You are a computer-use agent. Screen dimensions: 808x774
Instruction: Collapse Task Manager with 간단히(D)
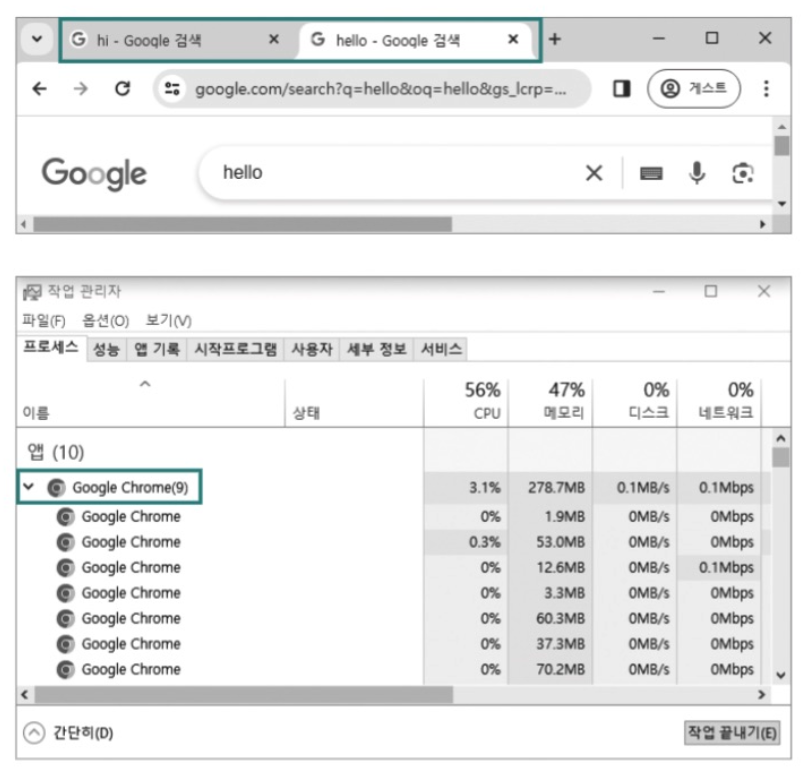click(69, 732)
